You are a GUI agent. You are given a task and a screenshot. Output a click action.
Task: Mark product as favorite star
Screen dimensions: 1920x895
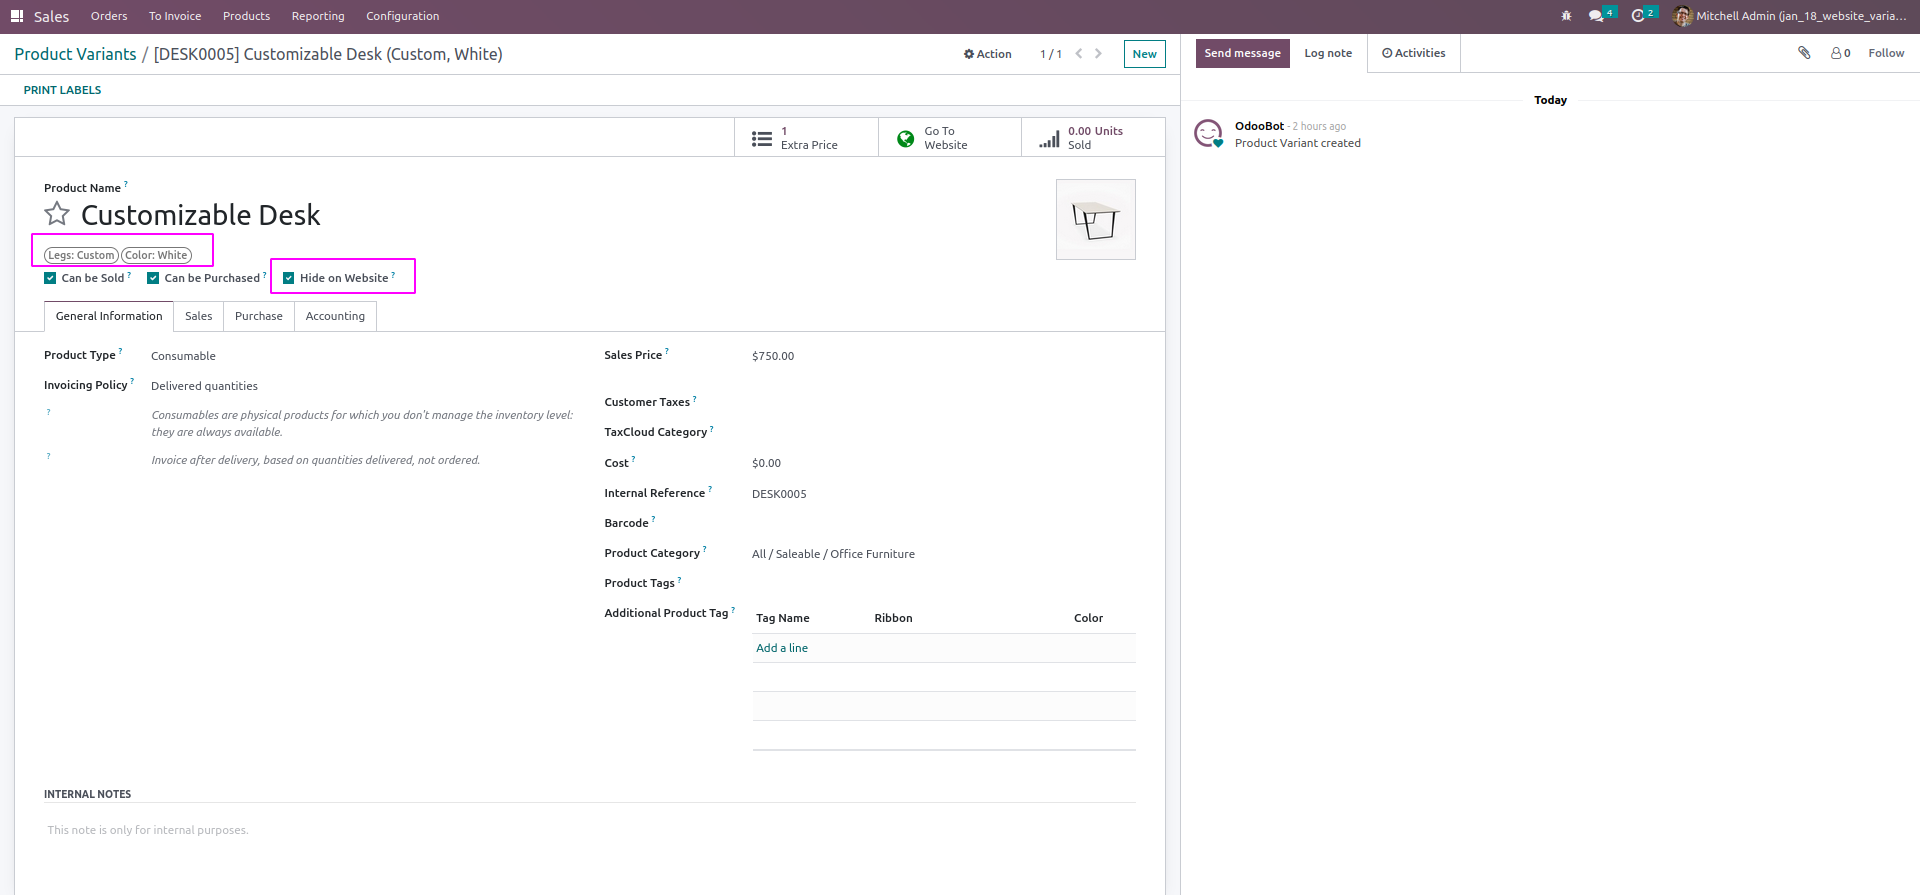57,214
